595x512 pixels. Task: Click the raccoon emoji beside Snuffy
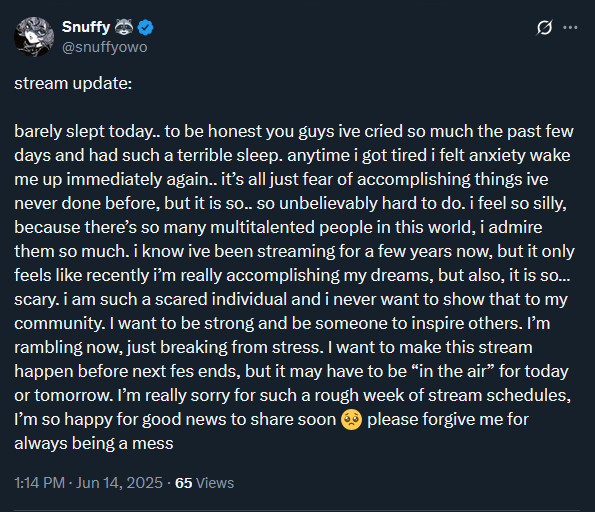pos(124,27)
